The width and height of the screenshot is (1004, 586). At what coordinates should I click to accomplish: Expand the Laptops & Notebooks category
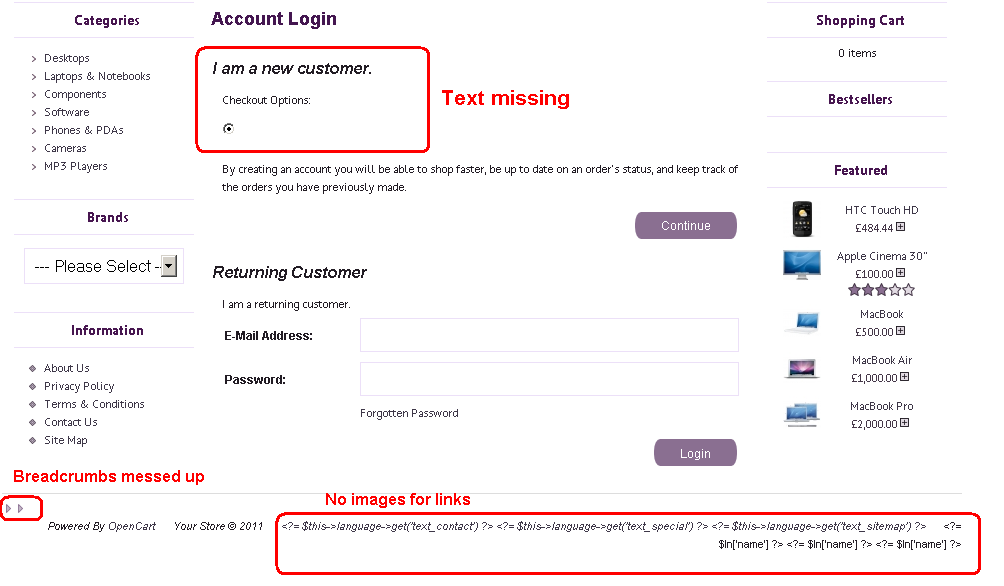(x=97, y=76)
